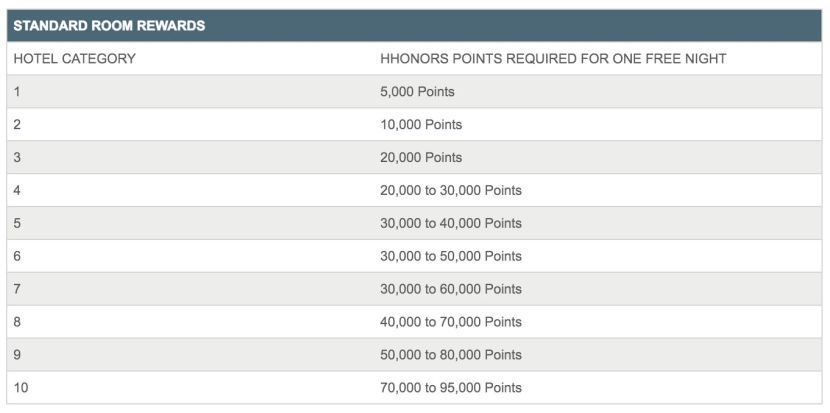Select hotel category number 10 cell

(x=21, y=388)
